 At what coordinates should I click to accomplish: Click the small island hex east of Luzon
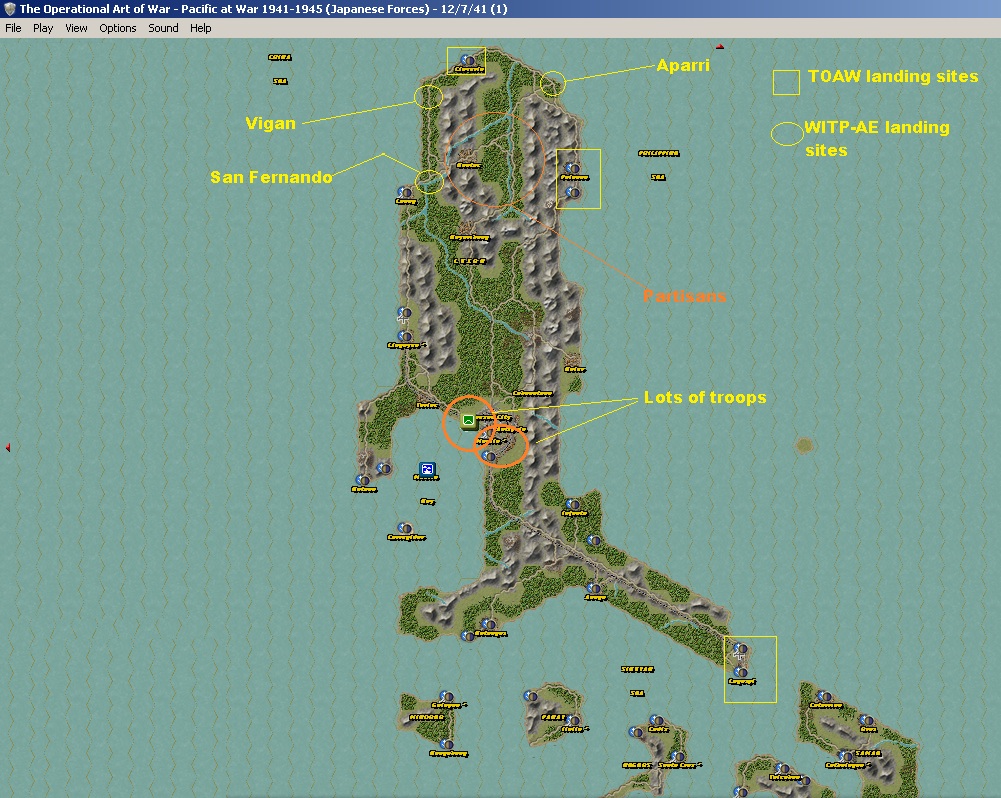pos(804,445)
